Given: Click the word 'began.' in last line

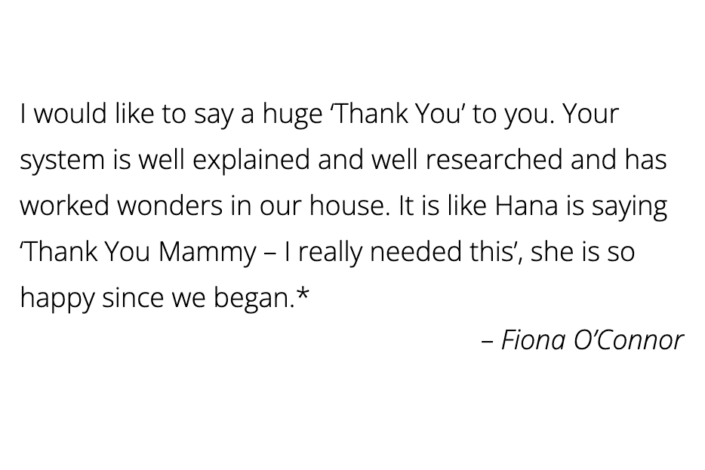Looking at the screenshot, I should [254, 299].
